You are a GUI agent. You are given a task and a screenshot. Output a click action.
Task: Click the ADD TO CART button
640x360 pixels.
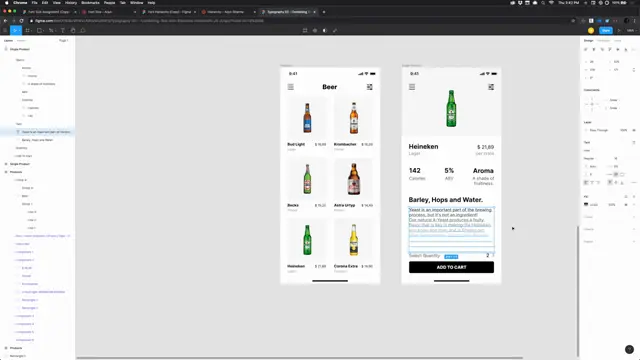[451, 267]
